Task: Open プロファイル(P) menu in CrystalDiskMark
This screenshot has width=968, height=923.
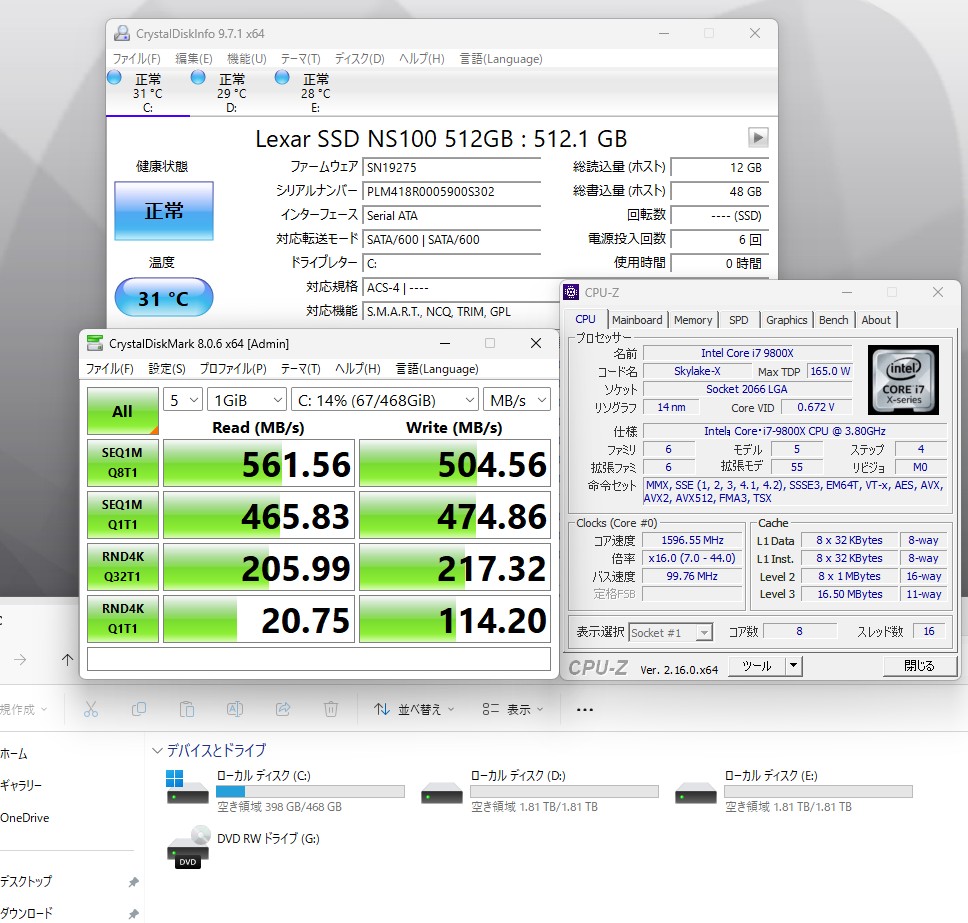Action: pyautogui.click(x=233, y=369)
